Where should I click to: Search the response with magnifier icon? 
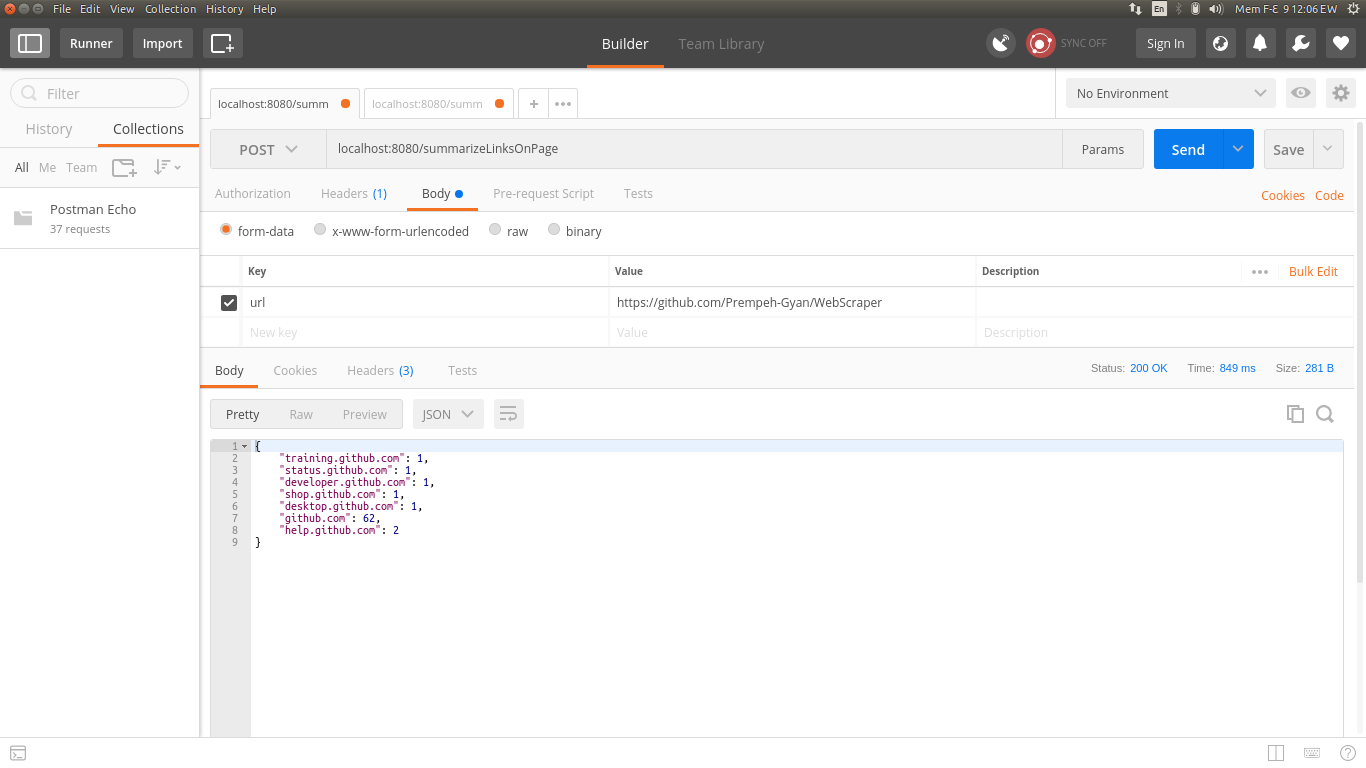(x=1325, y=414)
